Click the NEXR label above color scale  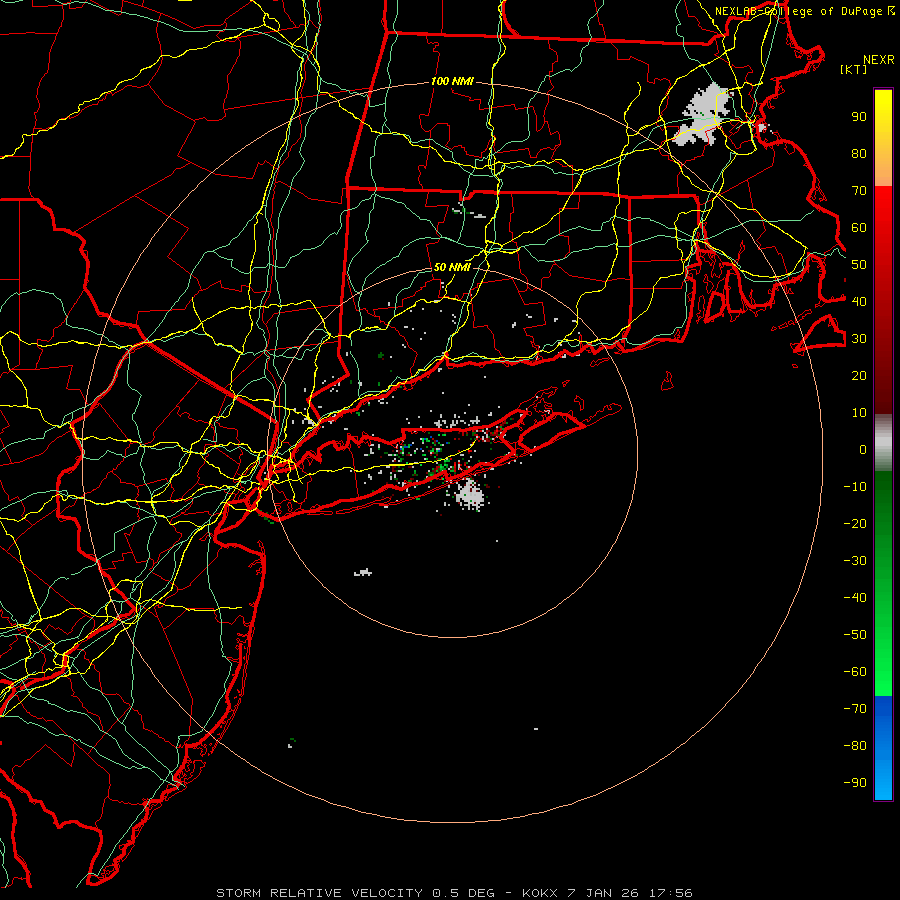(879, 60)
